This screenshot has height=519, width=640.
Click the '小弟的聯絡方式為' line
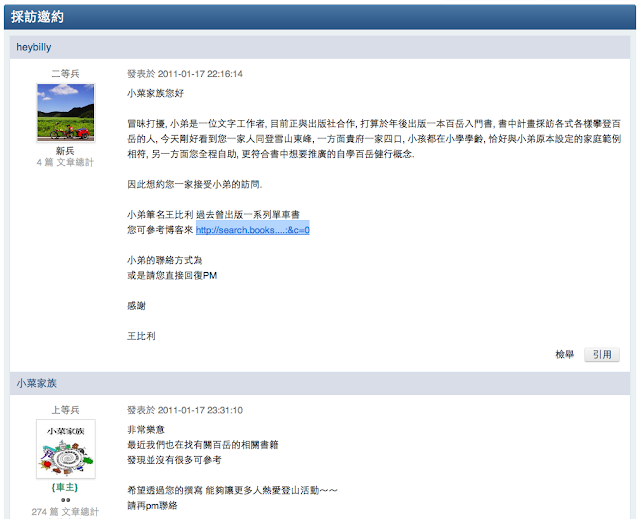tap(165, 260)
